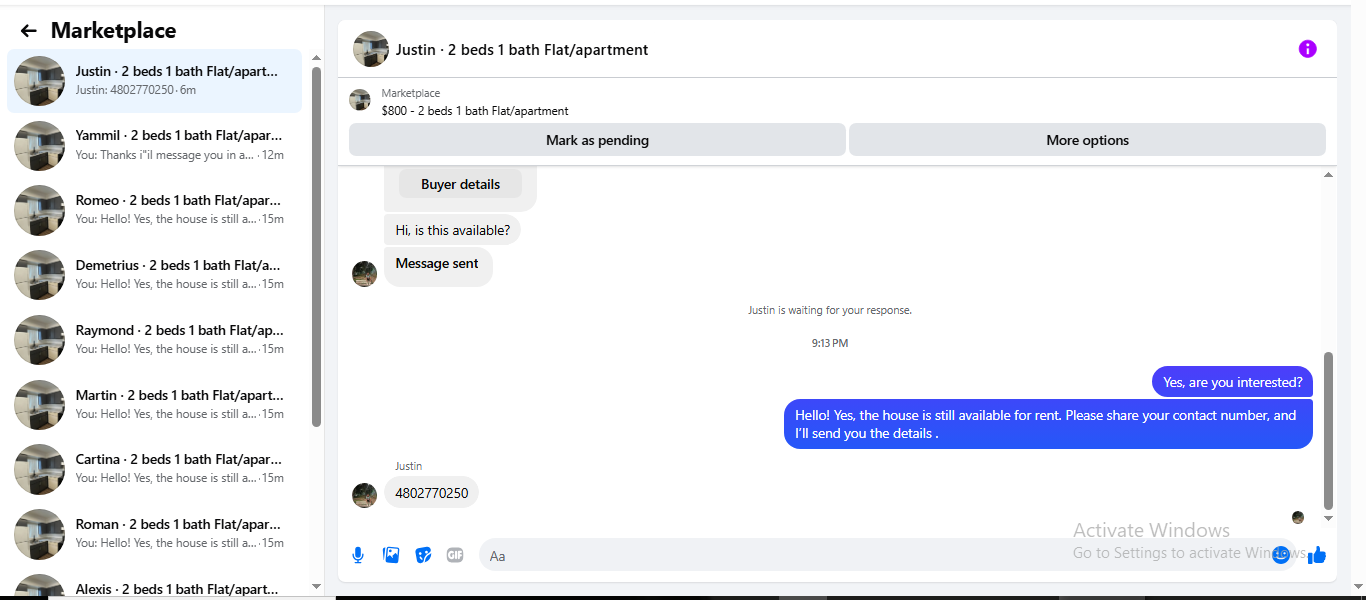Viewport: 1366px width, 600px height.
Task: Click Justin's avatar in chat header
Action: tap(371, 49)
